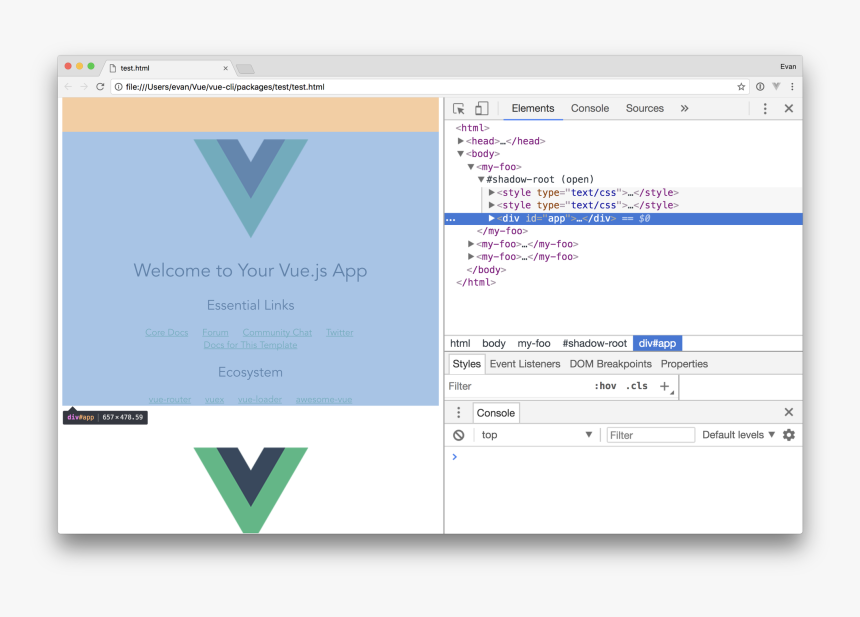Go forward with browser forward arrow
The image size is (860, 617).
point(83,87)
